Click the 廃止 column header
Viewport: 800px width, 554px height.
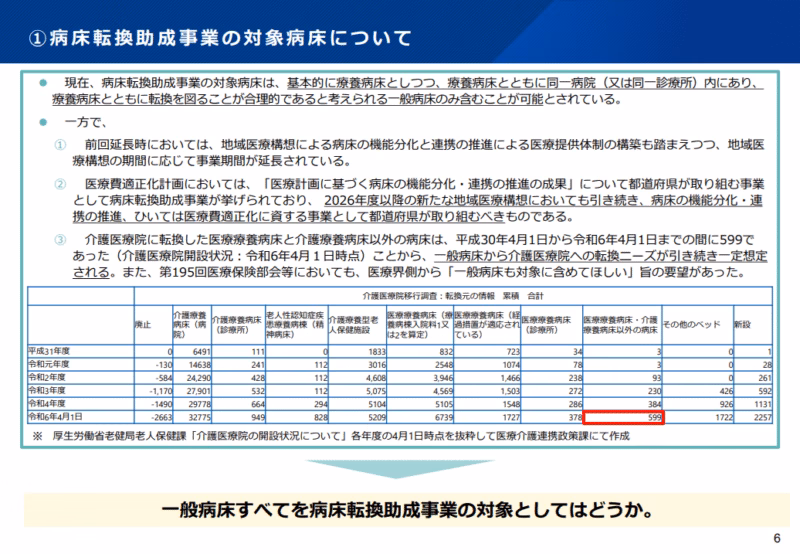[x=142, y=325]
